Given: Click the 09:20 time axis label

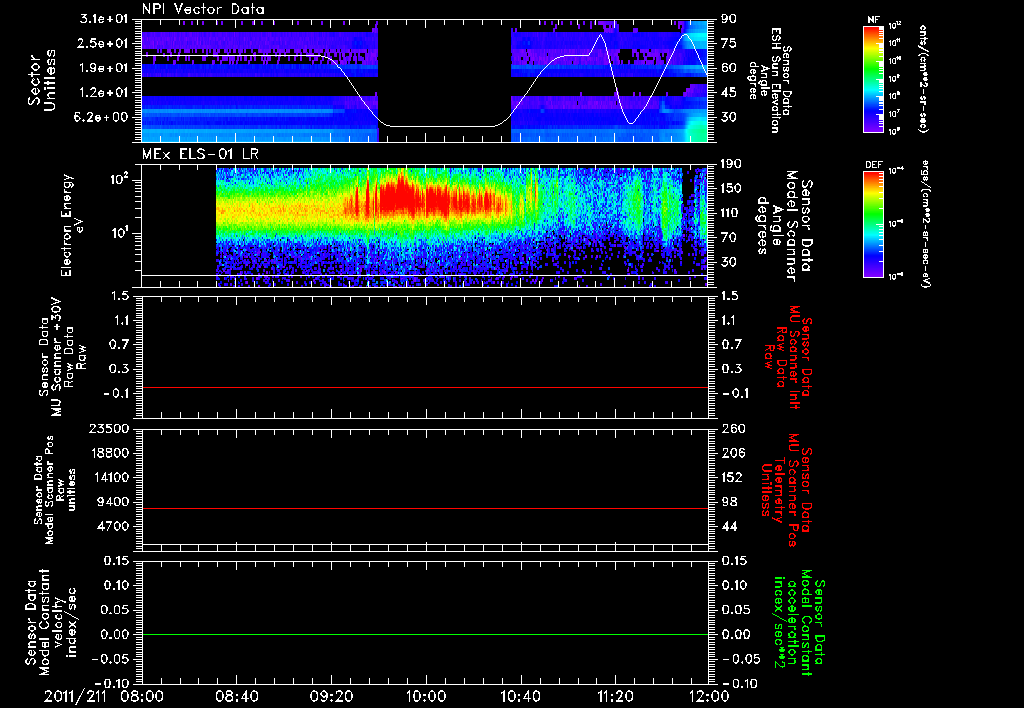Looking at the screenshot, I should click(331, 696).
